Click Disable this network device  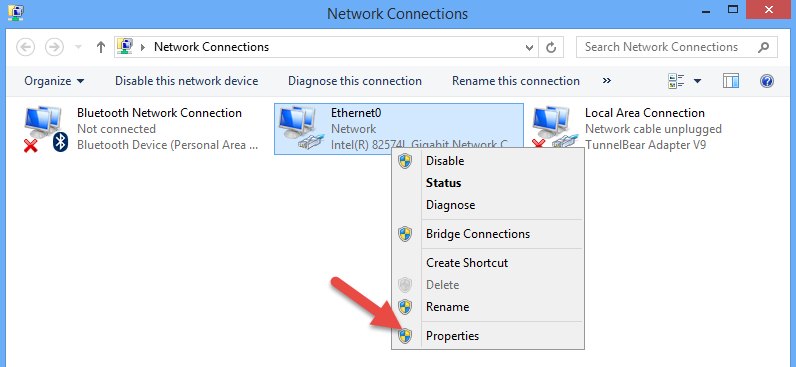186,81
